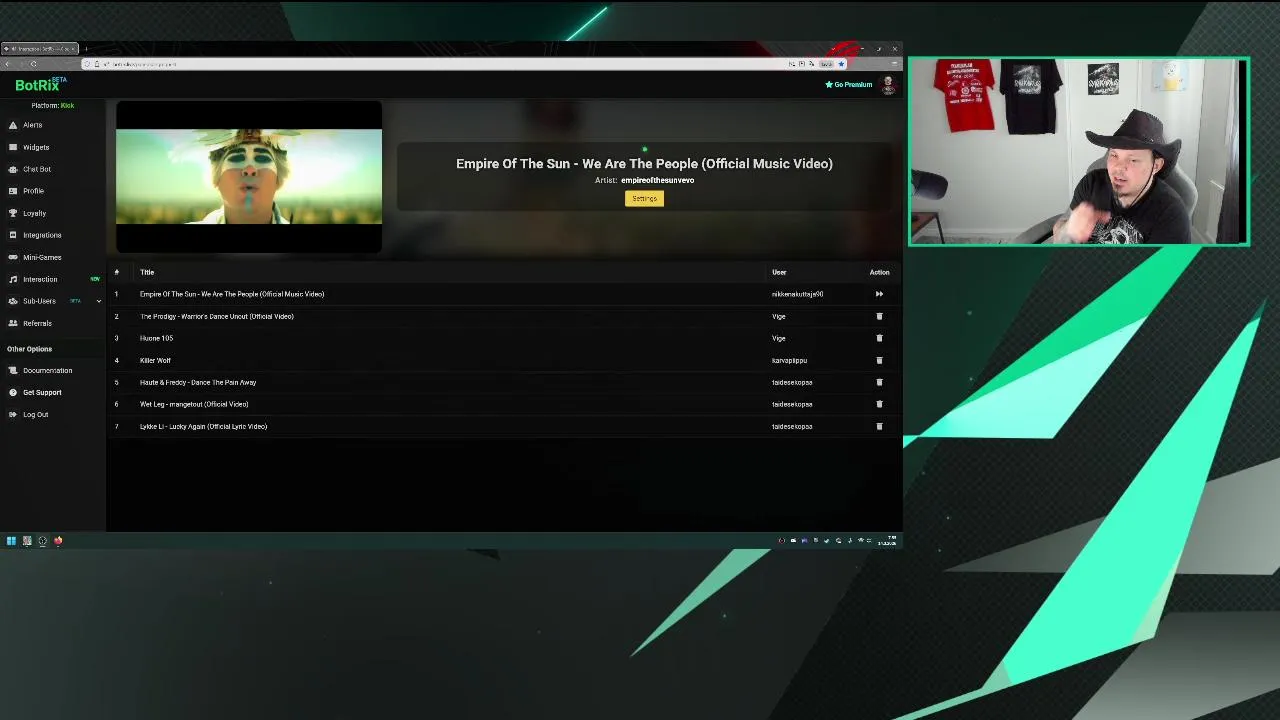Delete the Huone 105 song
Screen dimensions: 1280x720
[x=879, y=338]
